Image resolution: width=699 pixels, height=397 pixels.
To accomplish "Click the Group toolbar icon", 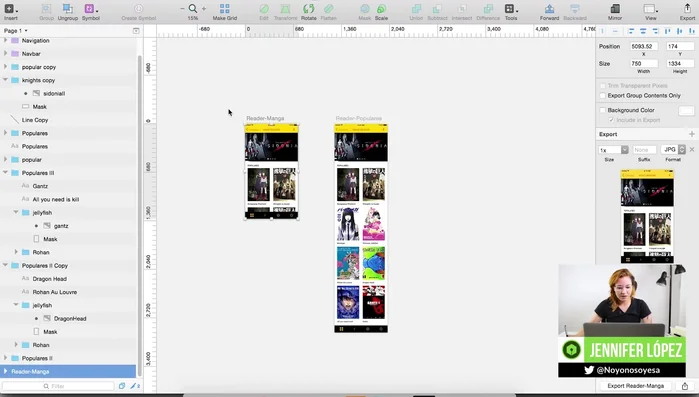I will [x=46, y=12].
